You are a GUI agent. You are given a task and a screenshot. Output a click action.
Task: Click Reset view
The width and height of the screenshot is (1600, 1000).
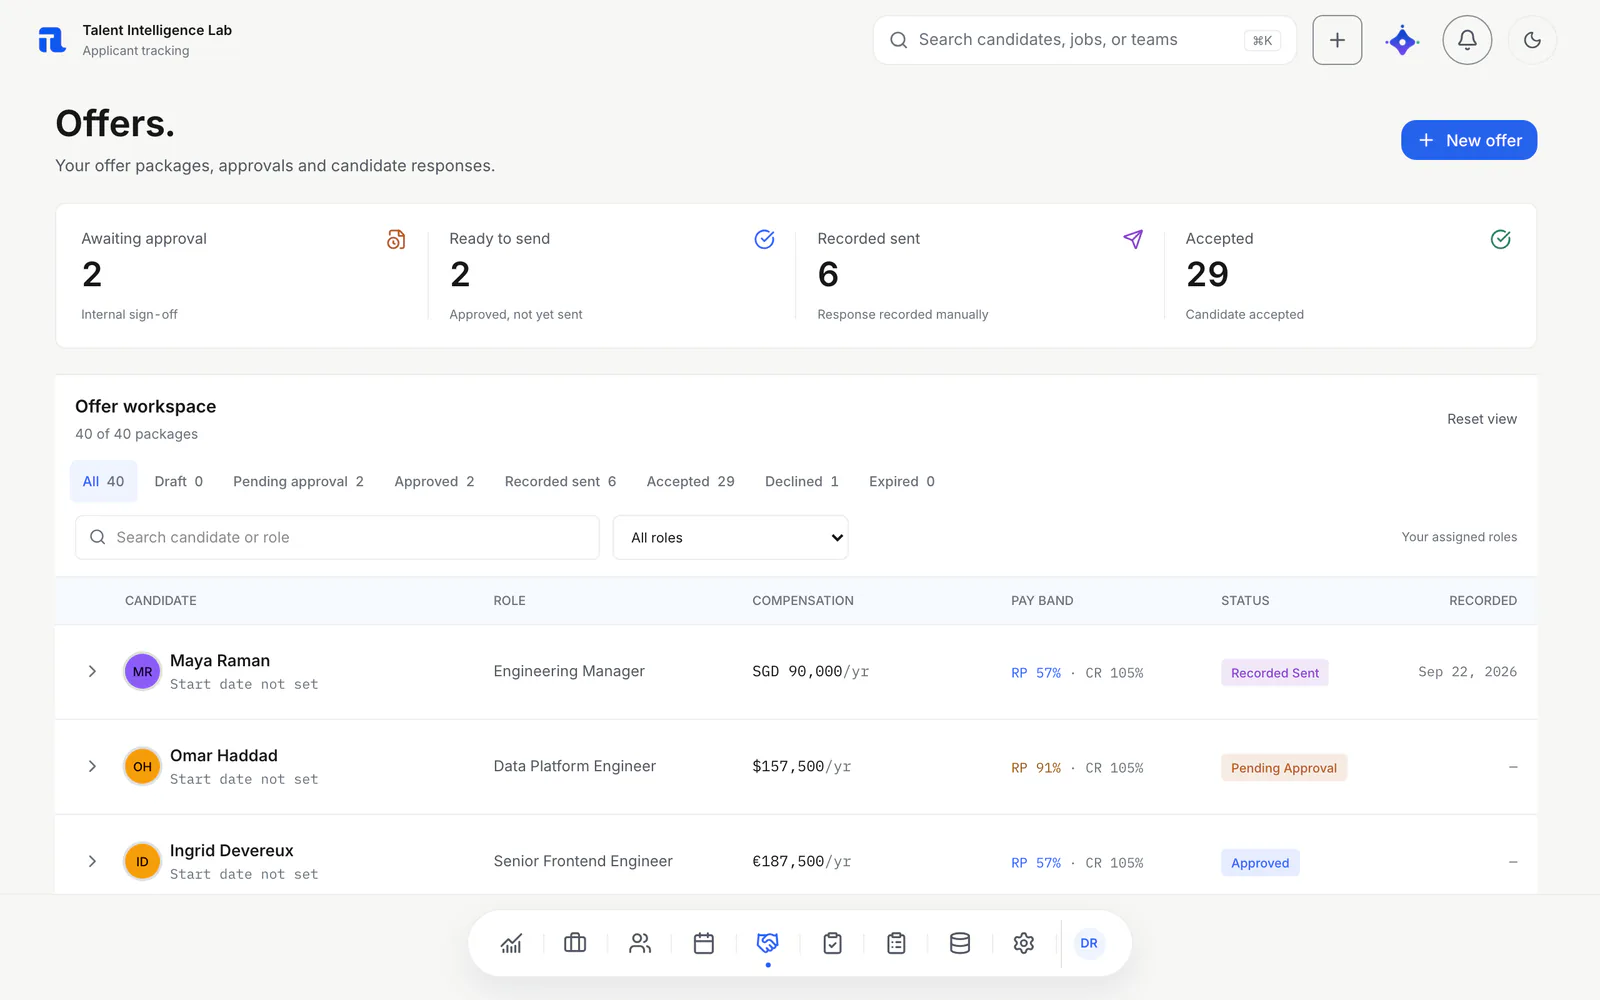(1482, 419)
